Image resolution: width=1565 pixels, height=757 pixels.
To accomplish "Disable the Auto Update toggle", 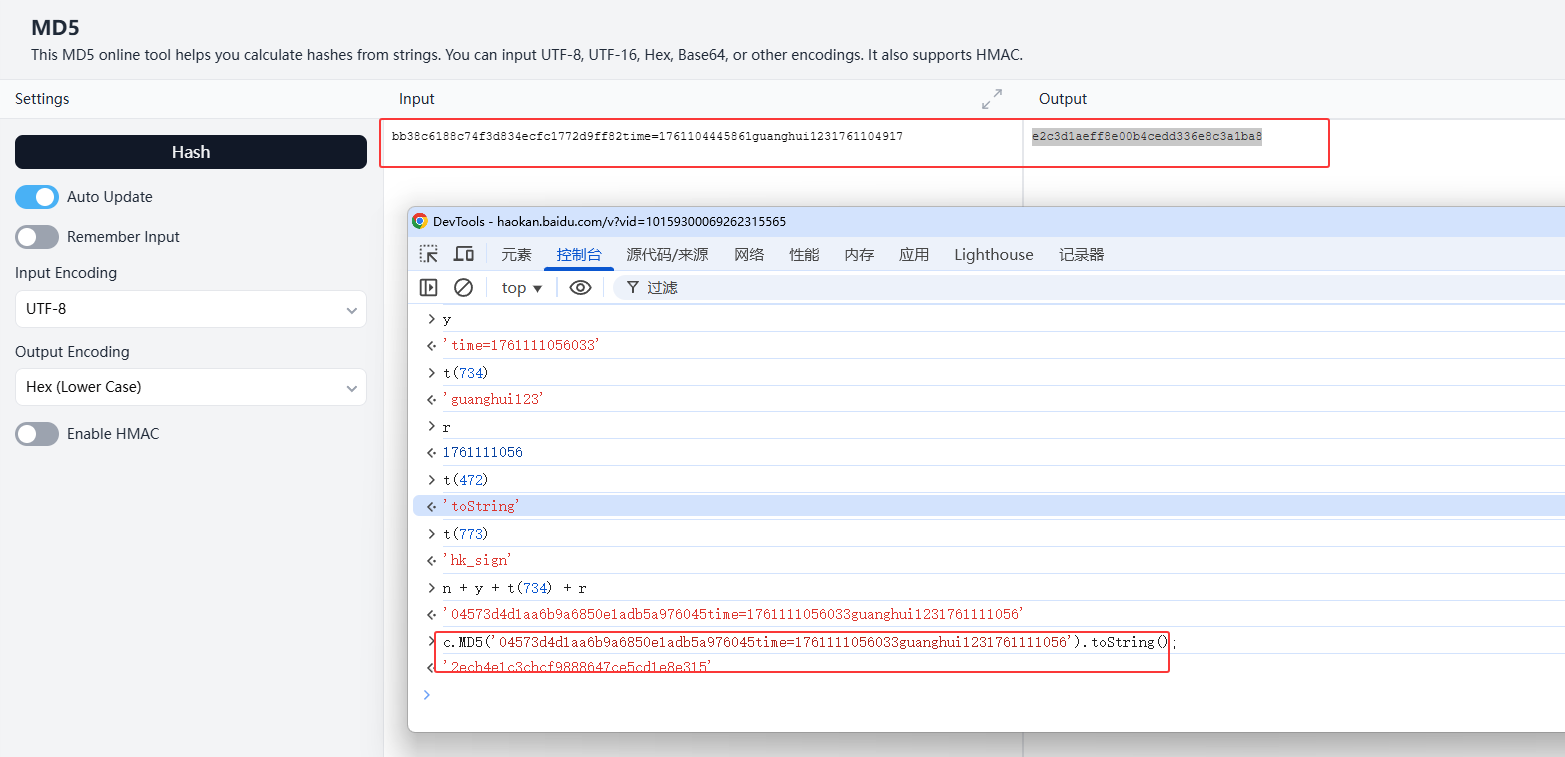I will pos(37,197).
